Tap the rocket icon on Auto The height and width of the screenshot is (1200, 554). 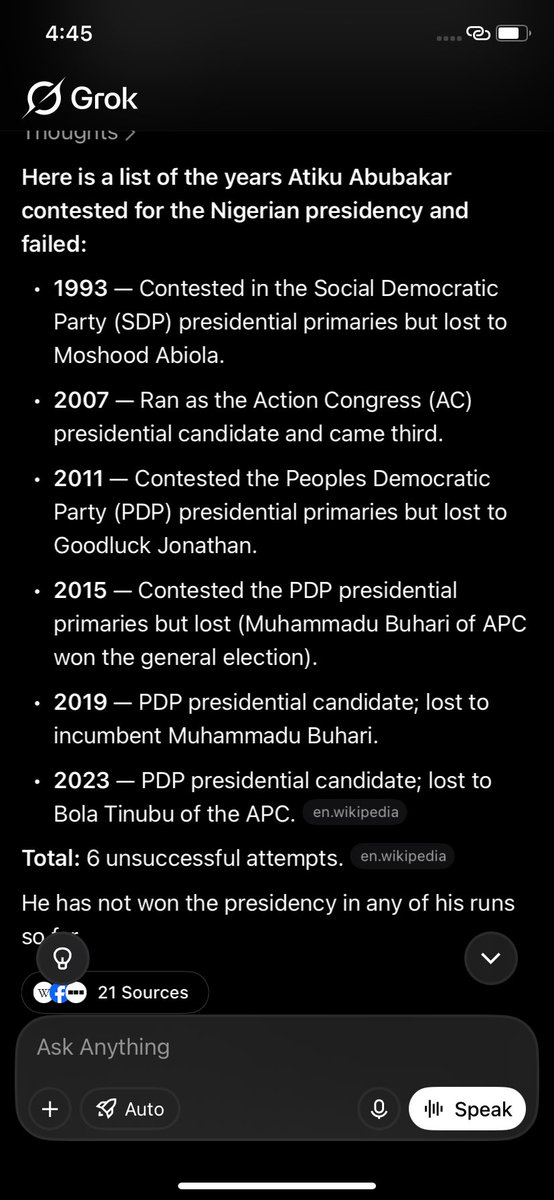pos(106,1108)
